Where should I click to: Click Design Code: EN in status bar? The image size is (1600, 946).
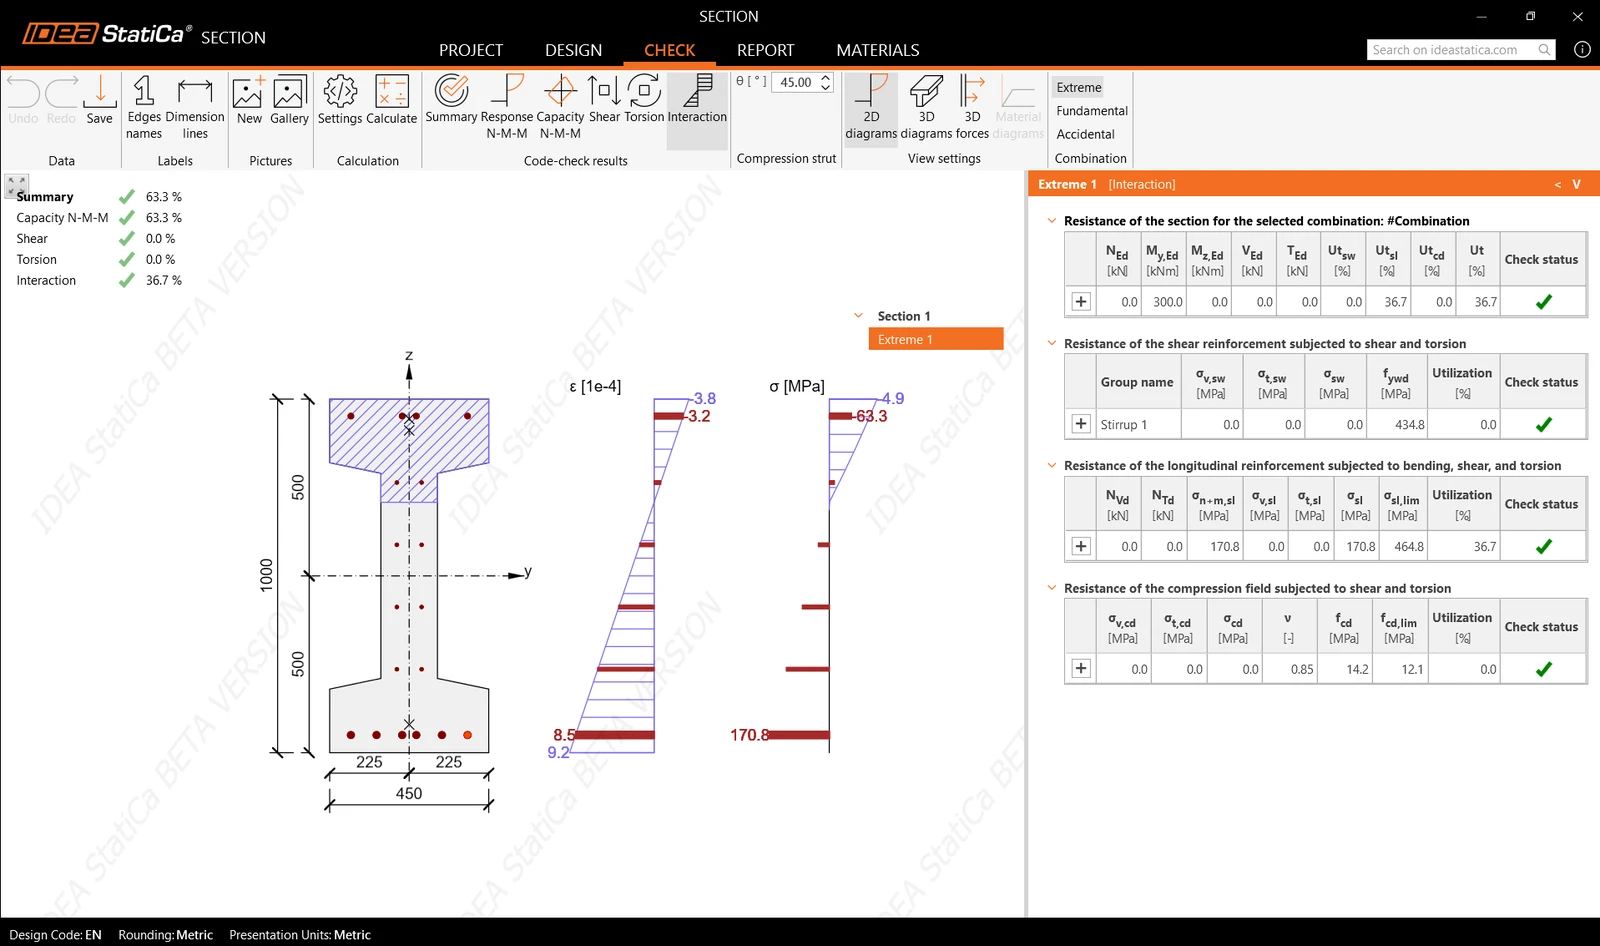(x=55, y=935)
